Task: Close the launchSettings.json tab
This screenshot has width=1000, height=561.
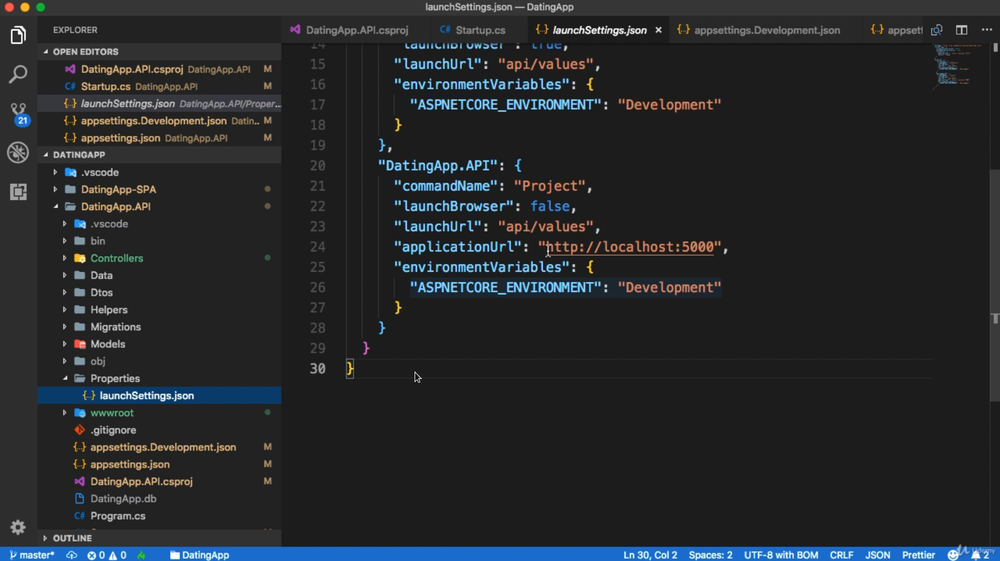Action: click(658, 30)
